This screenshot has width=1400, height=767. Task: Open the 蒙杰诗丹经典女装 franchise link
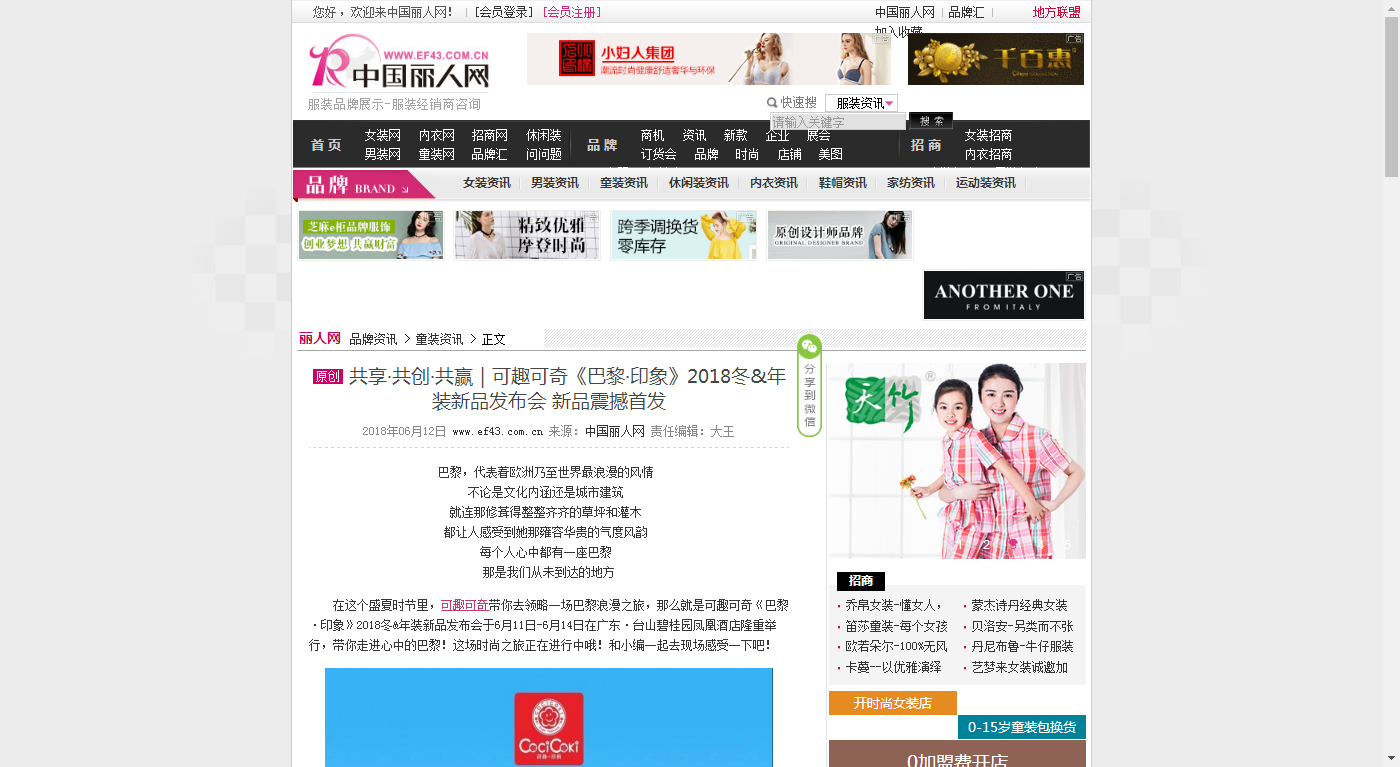[1019, 605]
